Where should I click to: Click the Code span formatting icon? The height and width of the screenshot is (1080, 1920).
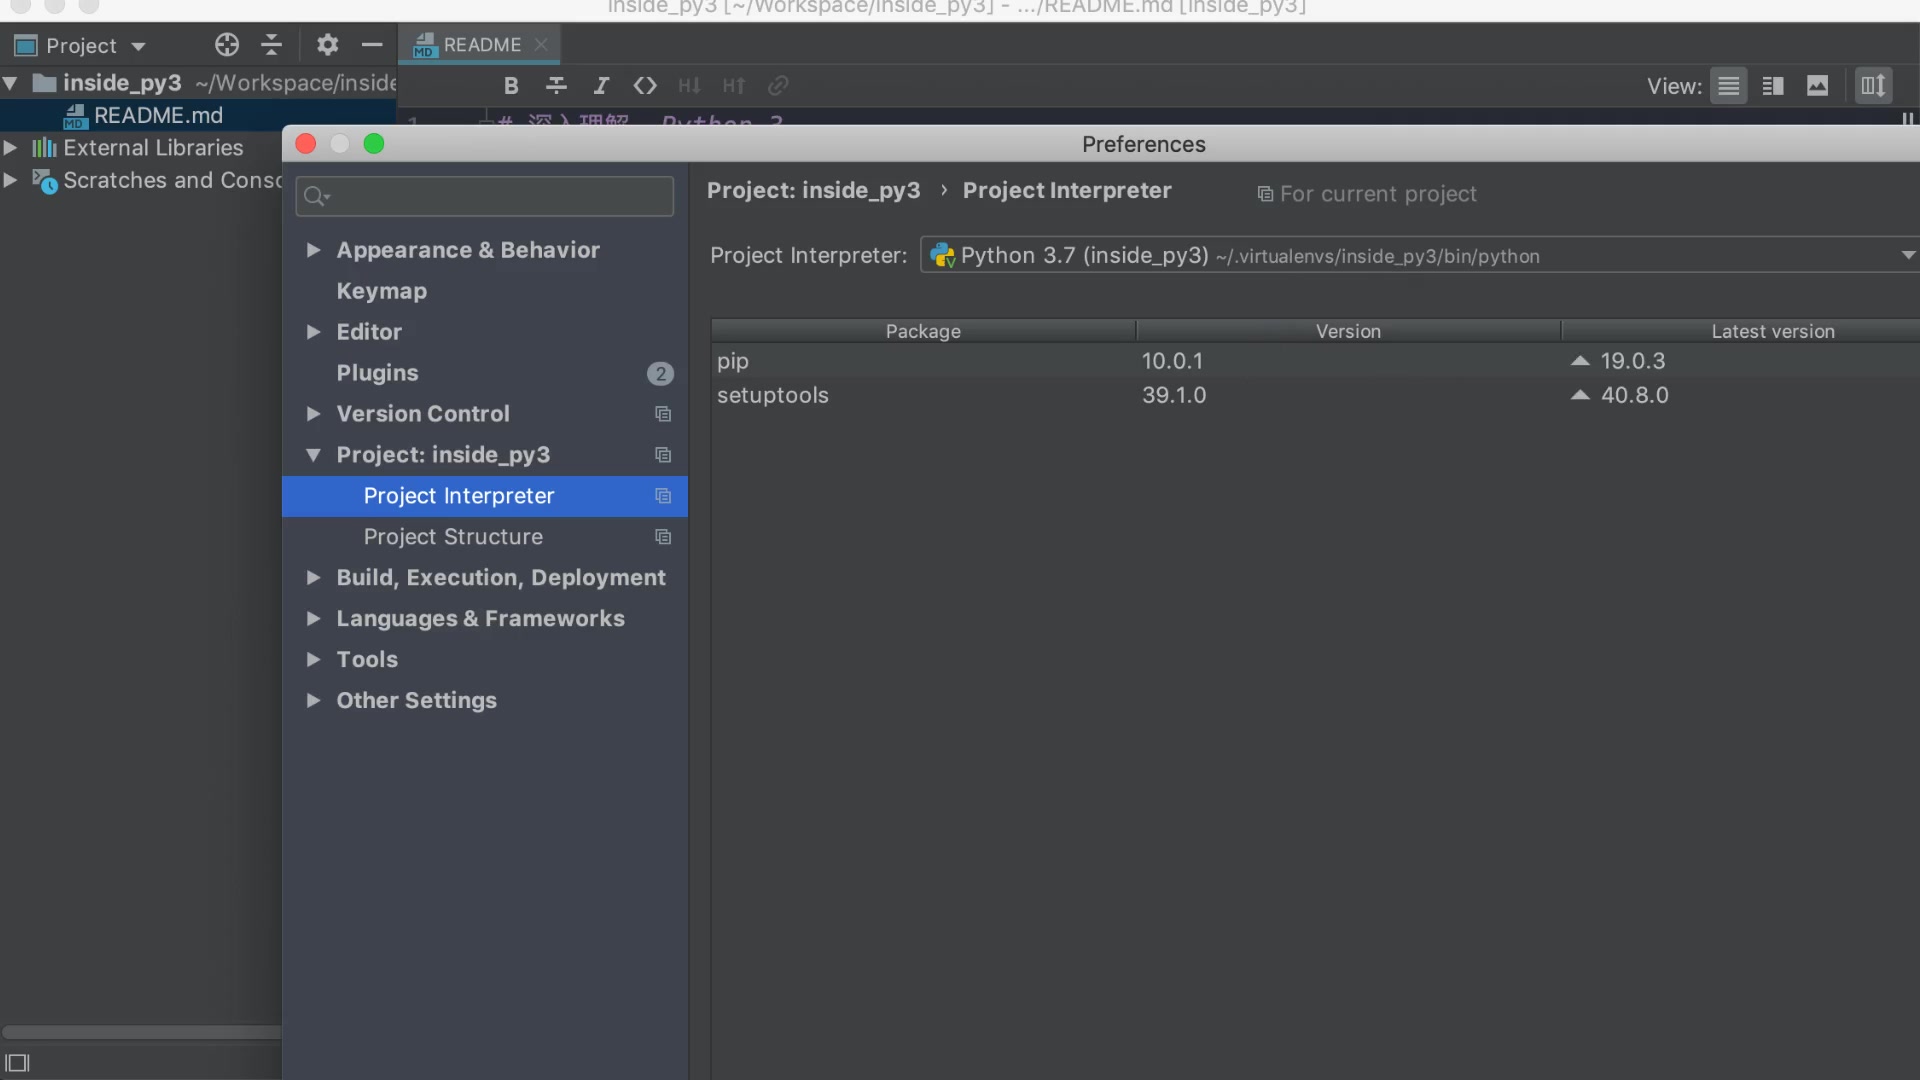(645, 86)
